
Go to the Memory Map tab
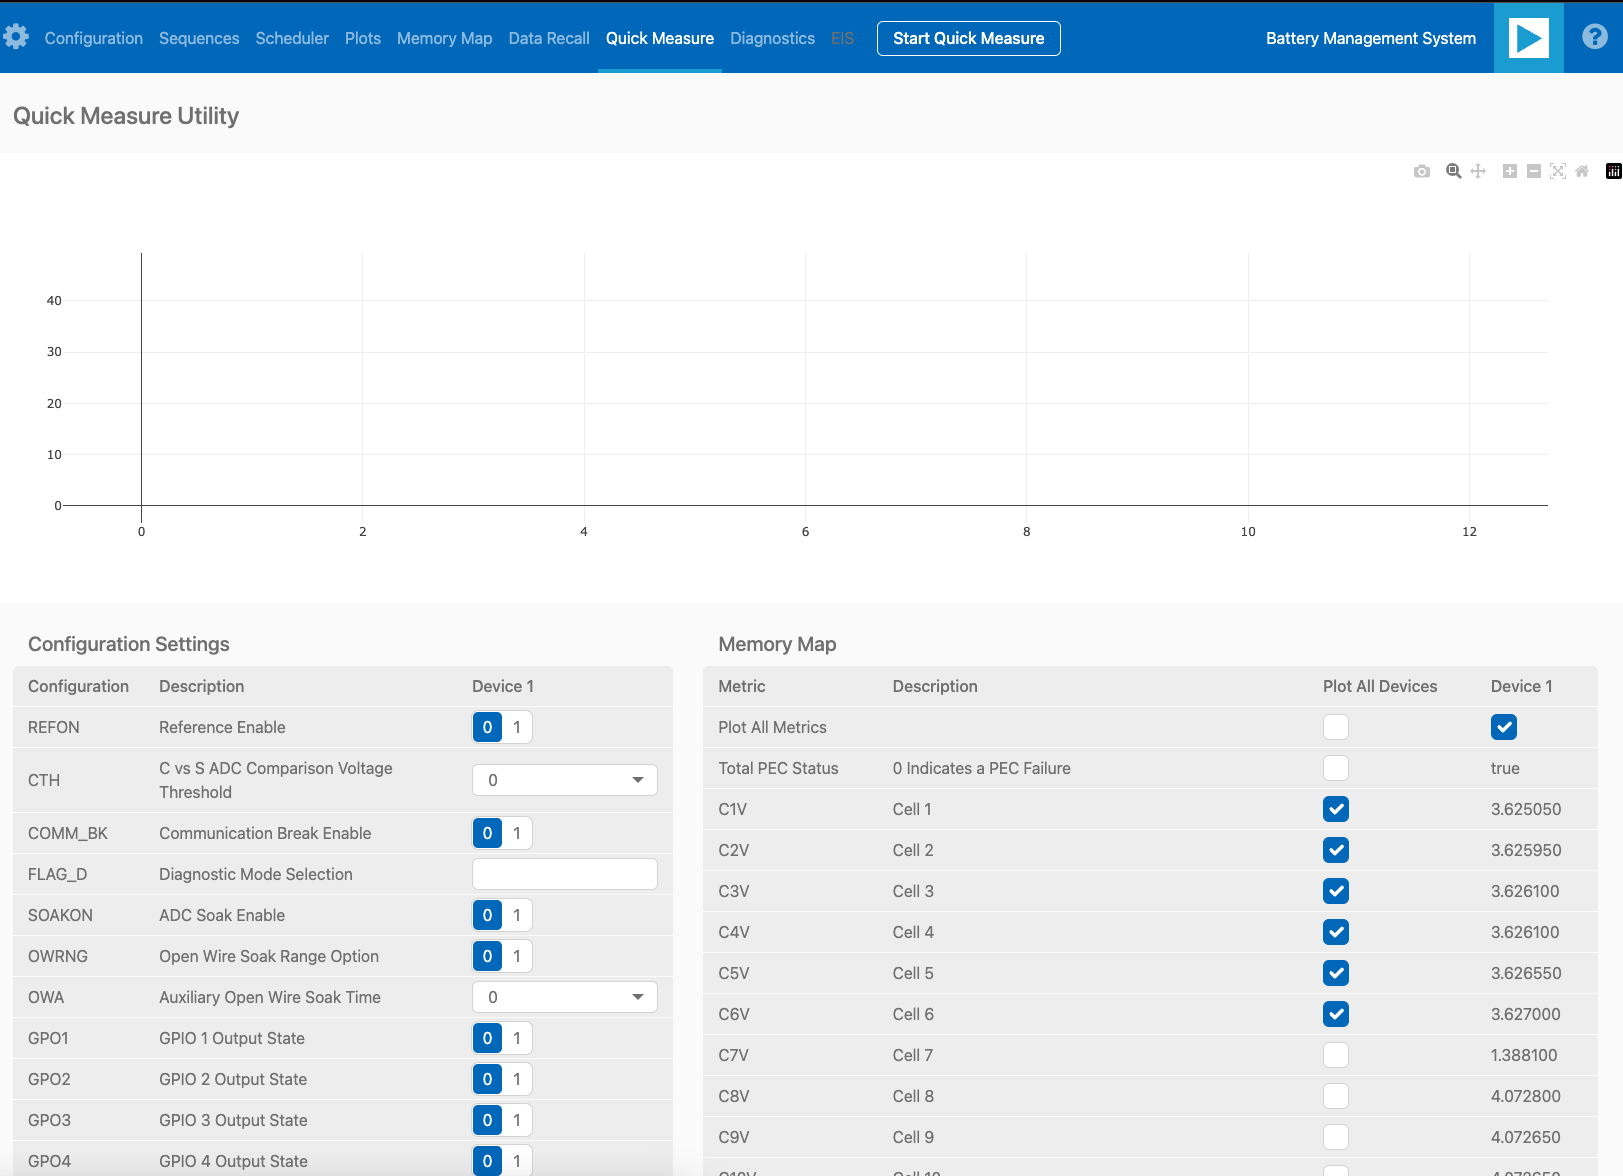pos(444,38)
